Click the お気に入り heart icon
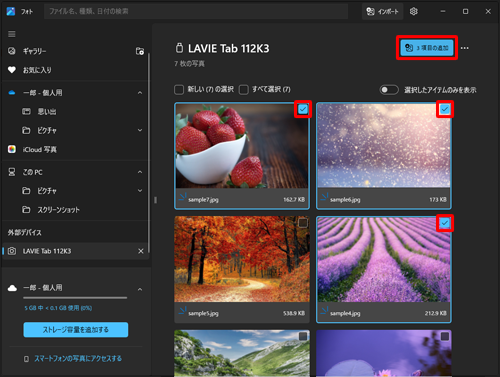500x377 pixels. tap(12, 70)
